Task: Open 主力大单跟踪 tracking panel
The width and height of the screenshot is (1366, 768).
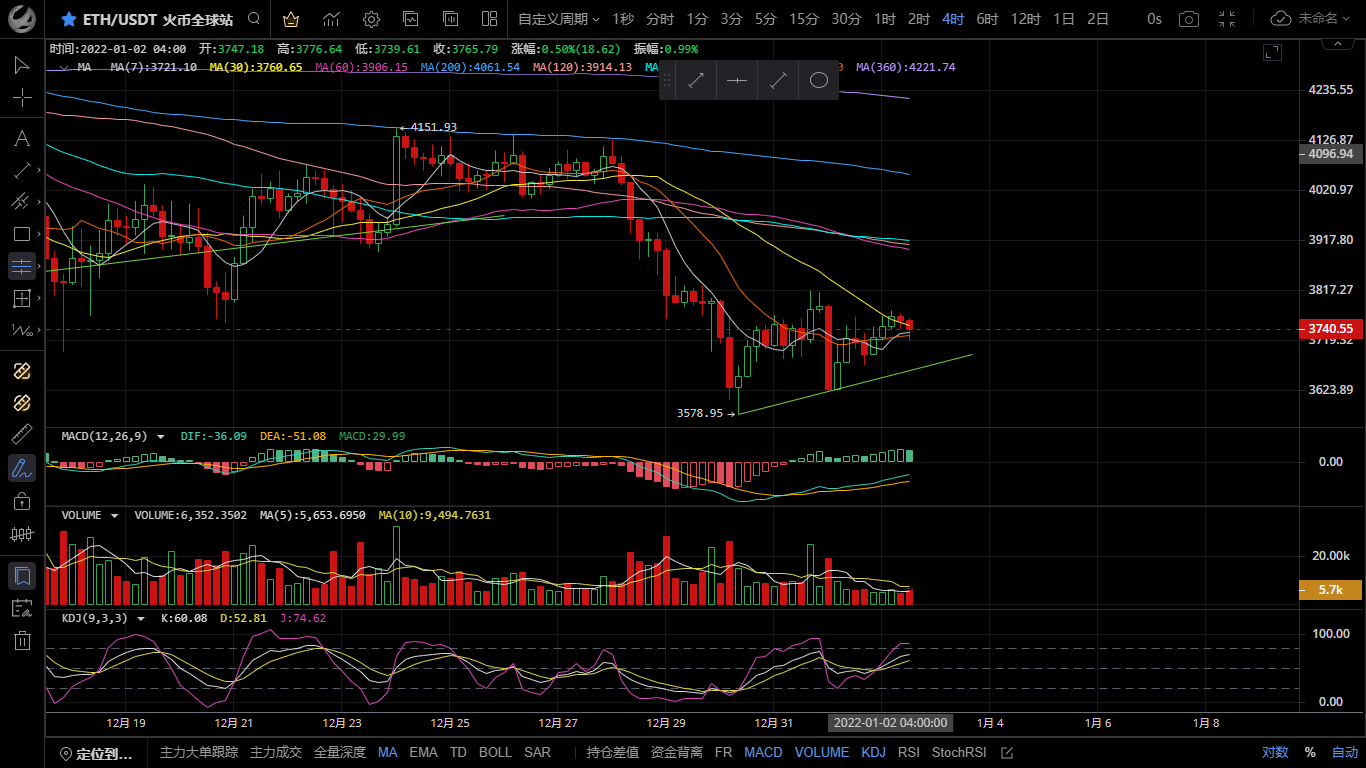Action: point(199,752)
